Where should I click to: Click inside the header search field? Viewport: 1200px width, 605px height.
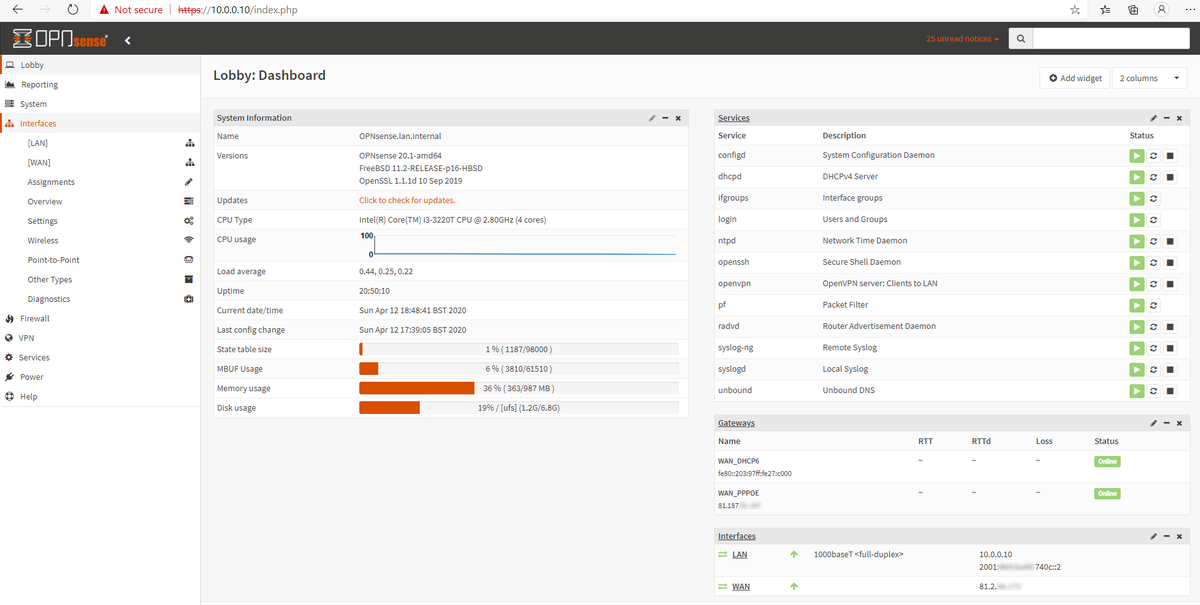click(x=1110, y=38)
